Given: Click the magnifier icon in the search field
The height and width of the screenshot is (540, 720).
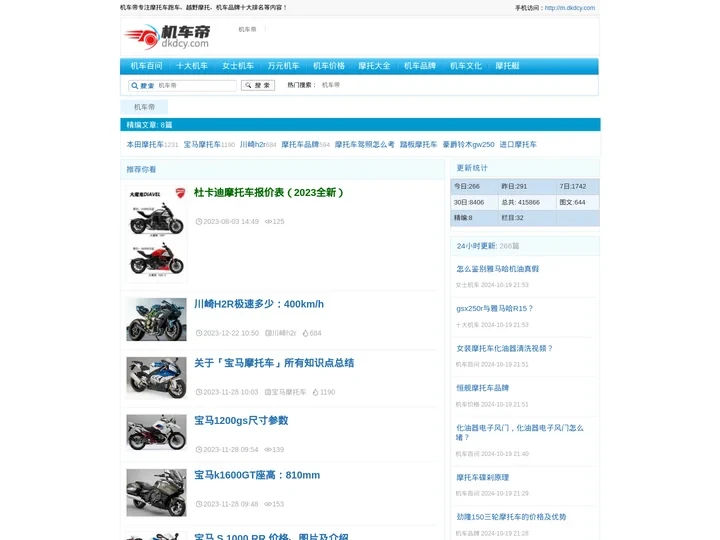Looking at the screenshot, I should (x=134, y=86).
